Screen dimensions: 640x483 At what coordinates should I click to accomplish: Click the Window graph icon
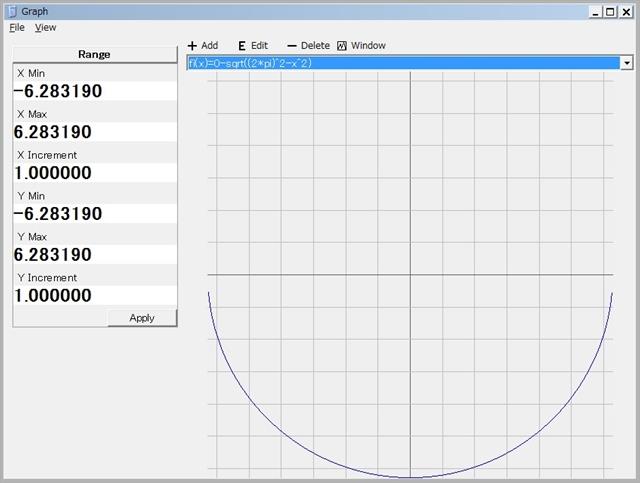342,46
